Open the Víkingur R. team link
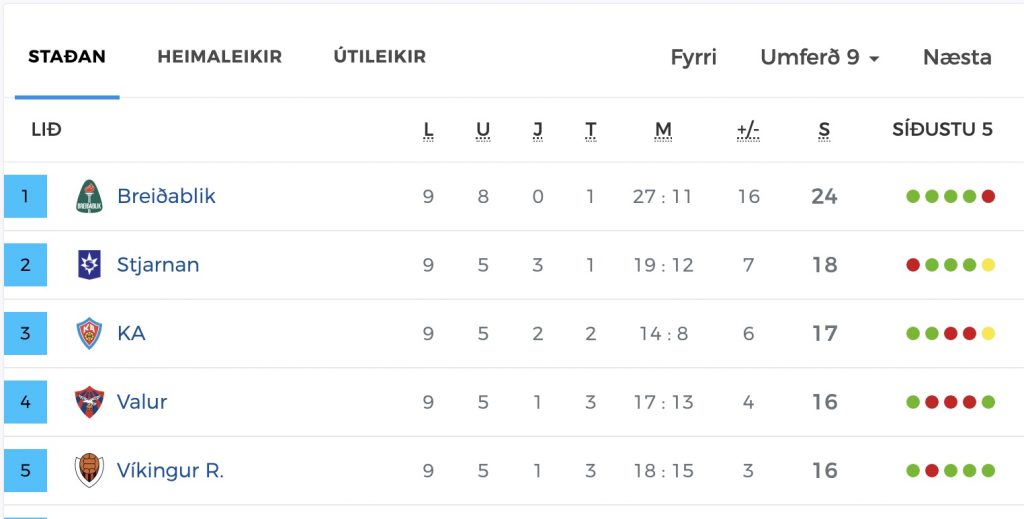This screenshot has height=519, width=1024. tap(170, 470)
